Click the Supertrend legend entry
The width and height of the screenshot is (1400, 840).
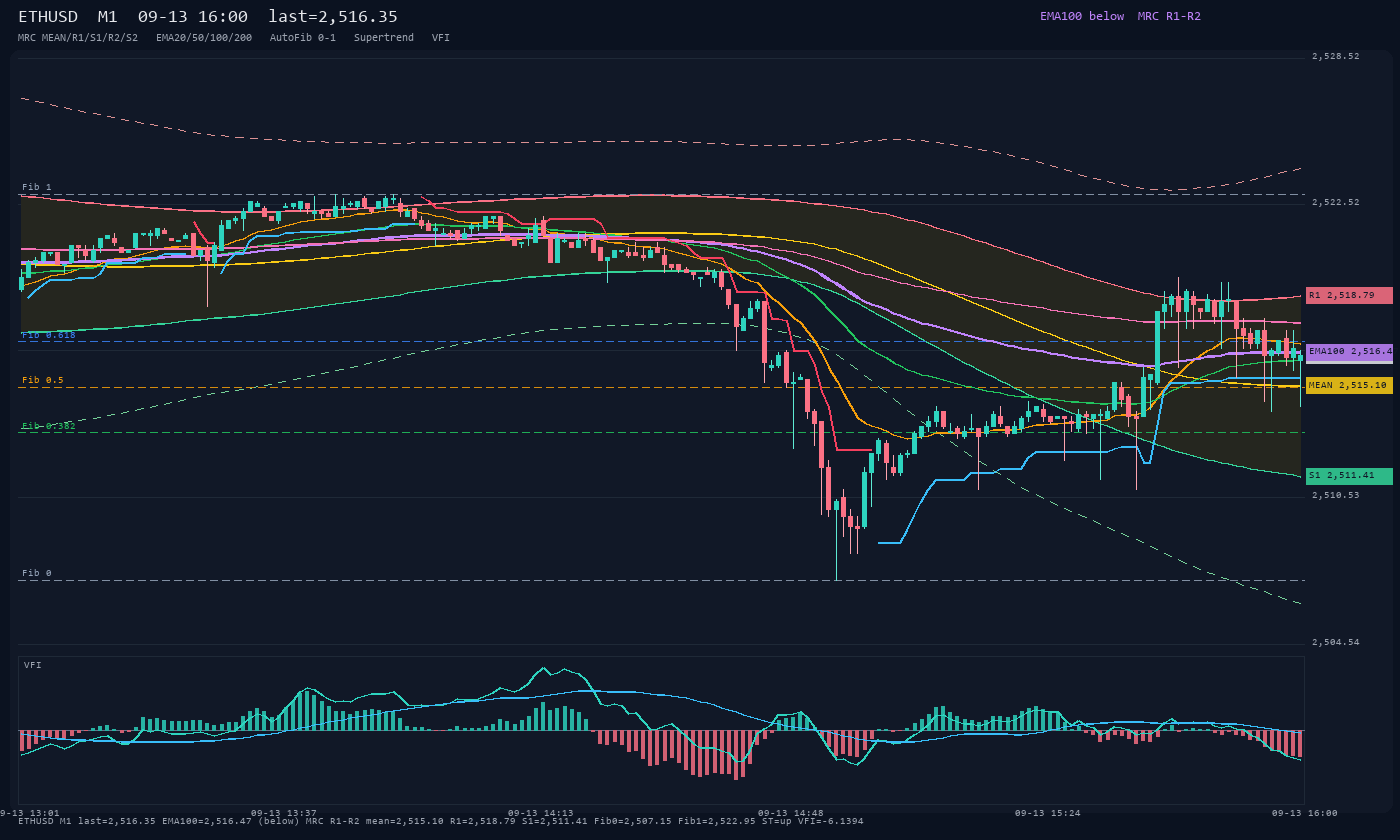[384, 37]
